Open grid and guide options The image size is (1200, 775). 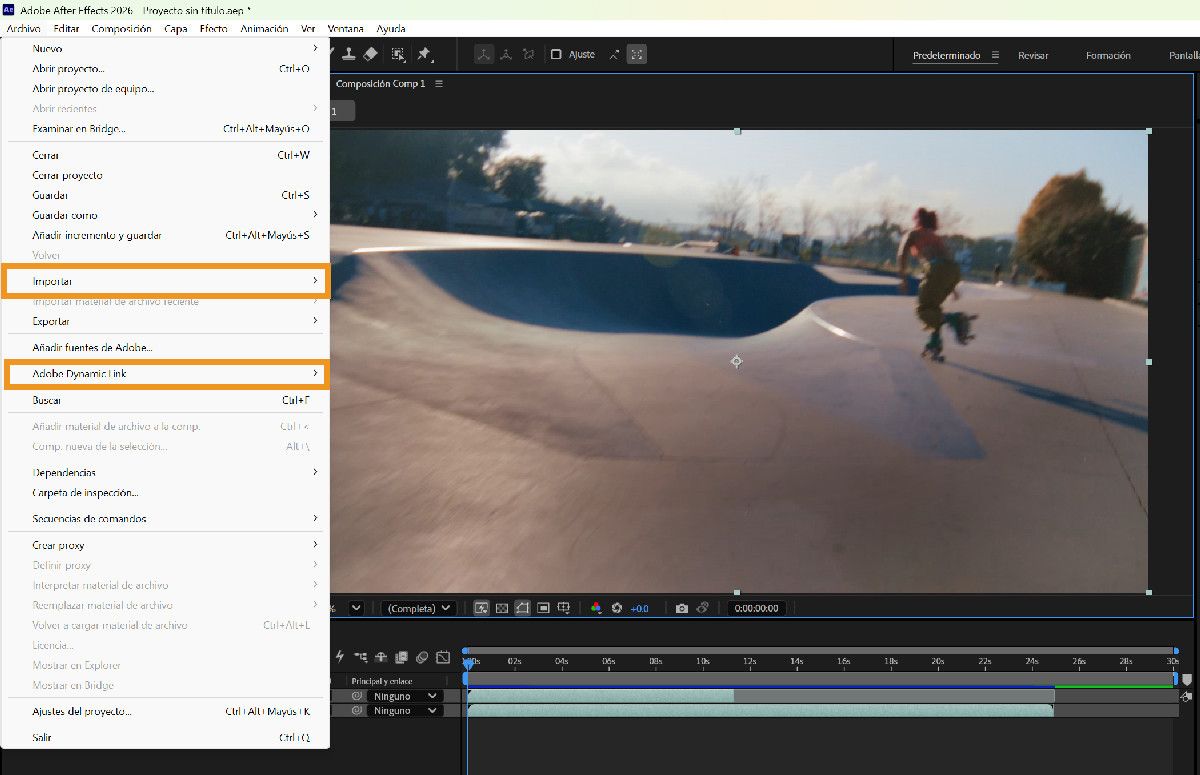pos(564,608)
